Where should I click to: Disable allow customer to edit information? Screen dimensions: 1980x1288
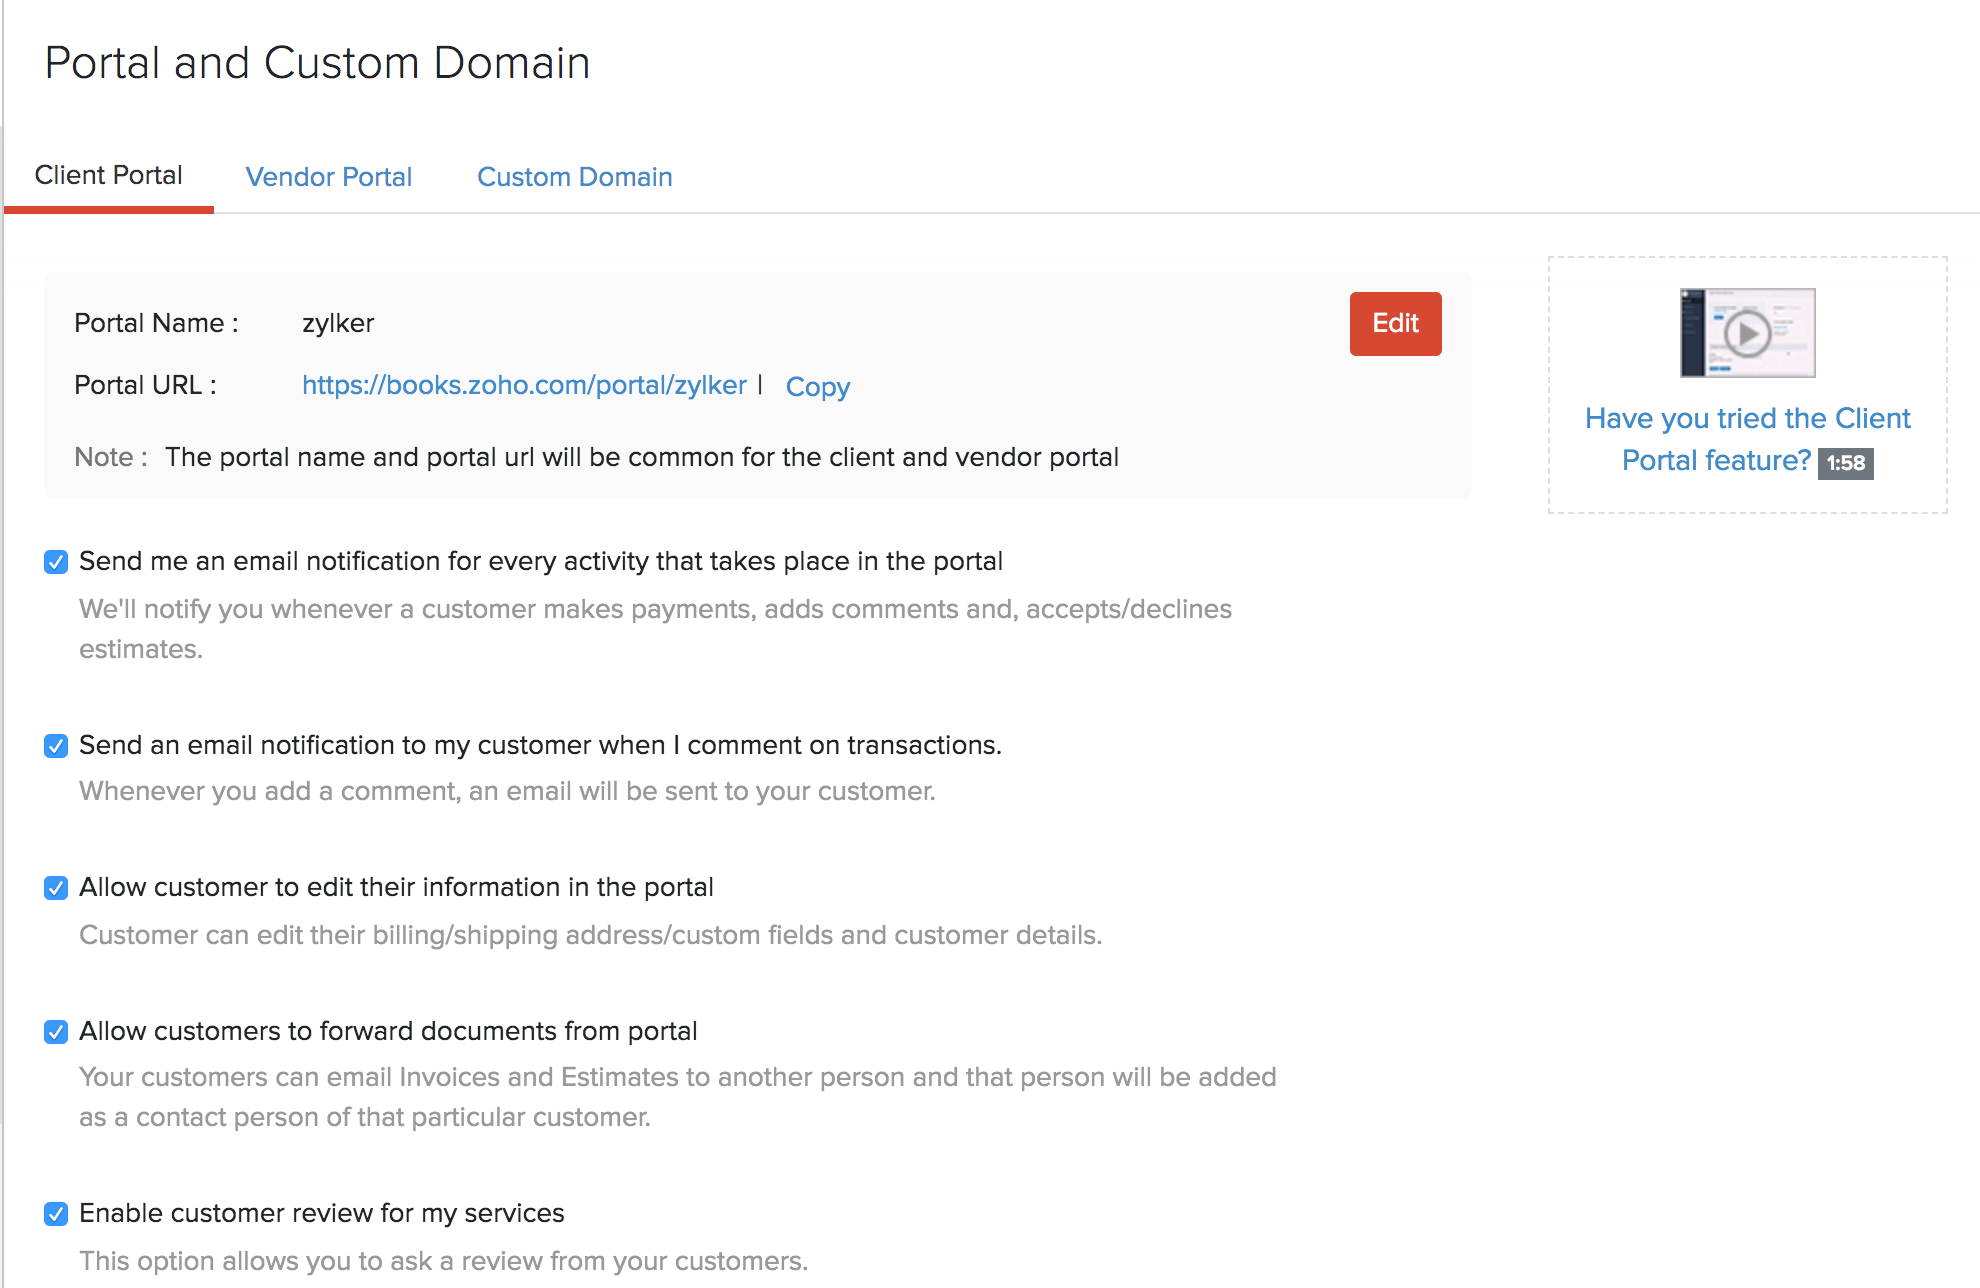[x=56, y=888]
